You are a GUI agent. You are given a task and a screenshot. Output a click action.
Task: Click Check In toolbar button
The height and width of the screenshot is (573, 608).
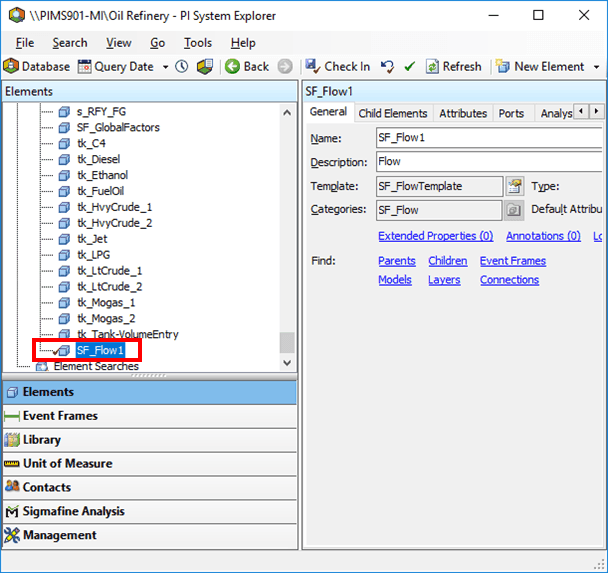pos(337,67)
